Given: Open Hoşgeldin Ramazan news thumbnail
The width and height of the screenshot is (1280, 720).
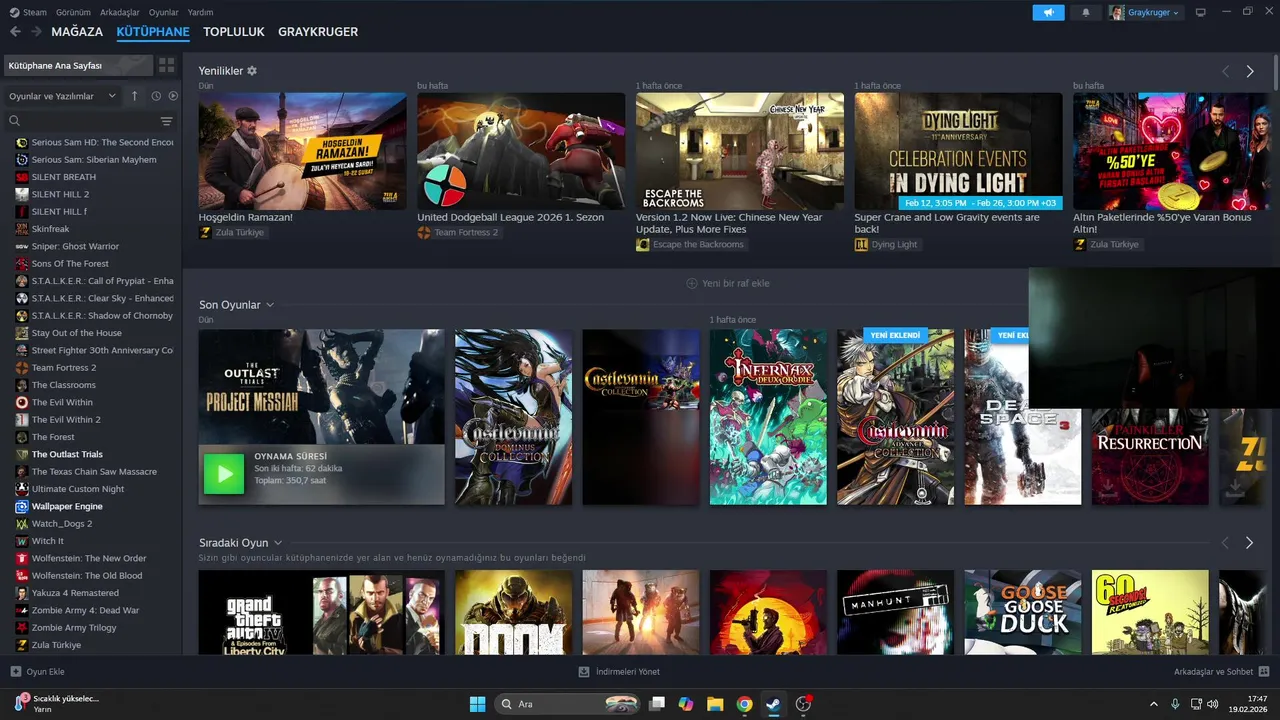Looking at the screenshot, I should 302,151.
